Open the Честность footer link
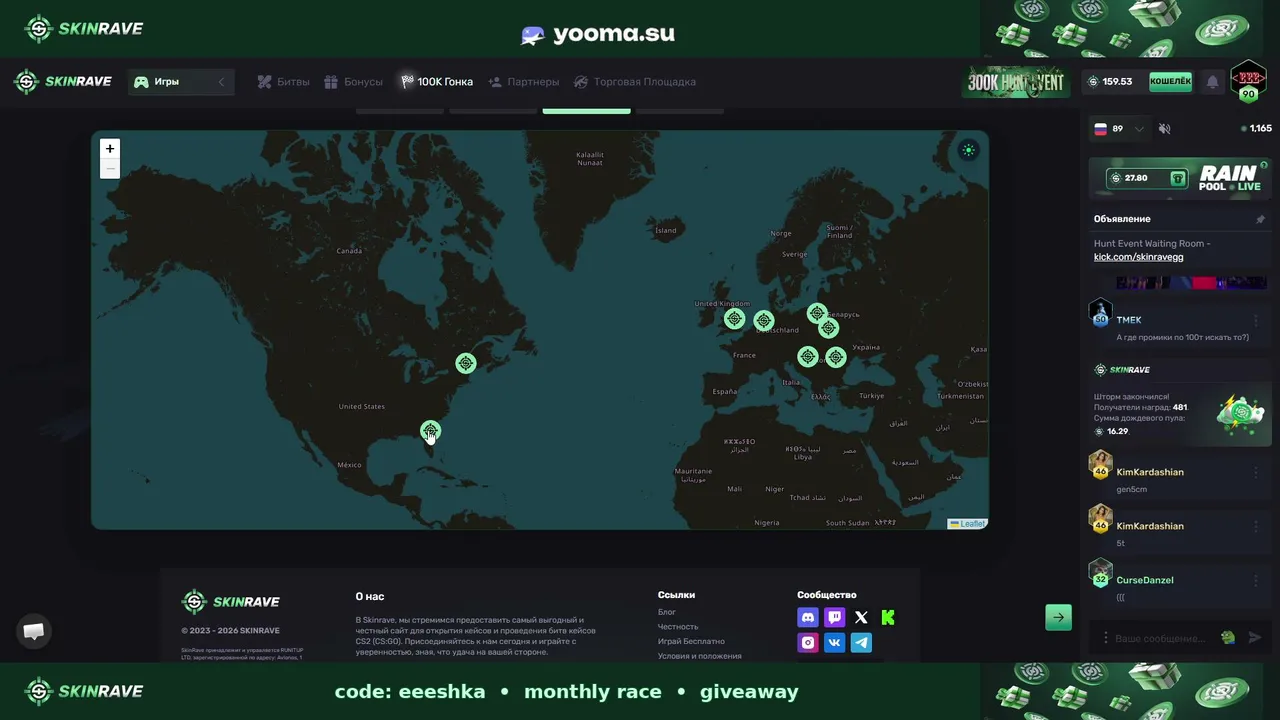Image resolution: width=1280 pixels, height=720 pixels. (678, 627)
